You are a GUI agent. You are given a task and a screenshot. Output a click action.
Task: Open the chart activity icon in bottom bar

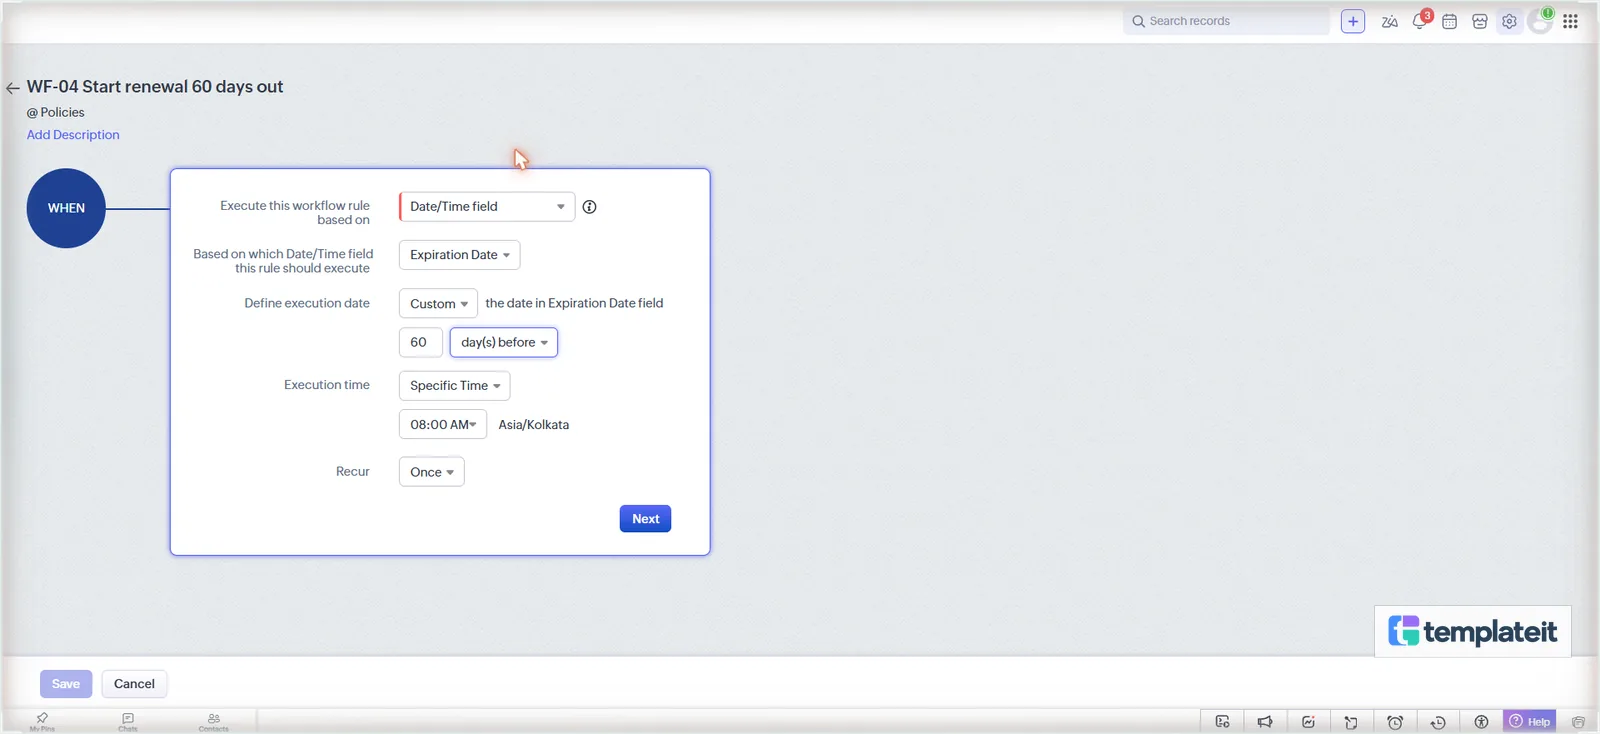point(1308,722)
